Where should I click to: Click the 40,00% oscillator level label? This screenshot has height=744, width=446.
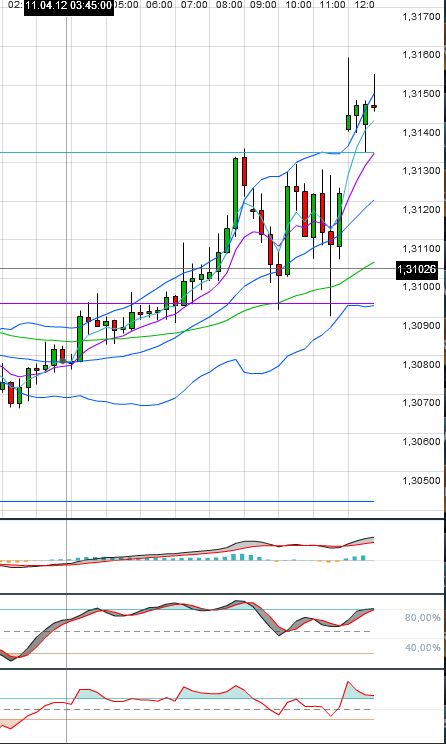tap(422, 648)
